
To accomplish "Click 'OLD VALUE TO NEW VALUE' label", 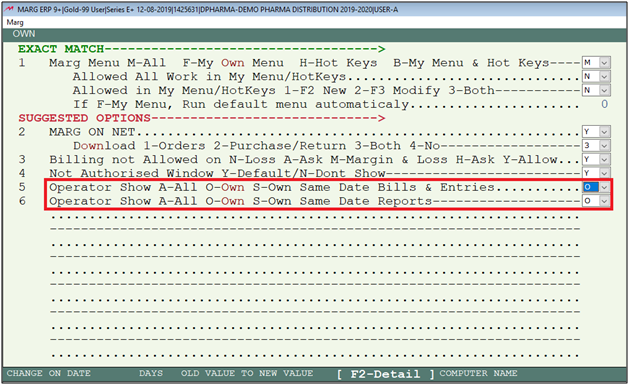I will pyautogui.click(x=247, y=373).
